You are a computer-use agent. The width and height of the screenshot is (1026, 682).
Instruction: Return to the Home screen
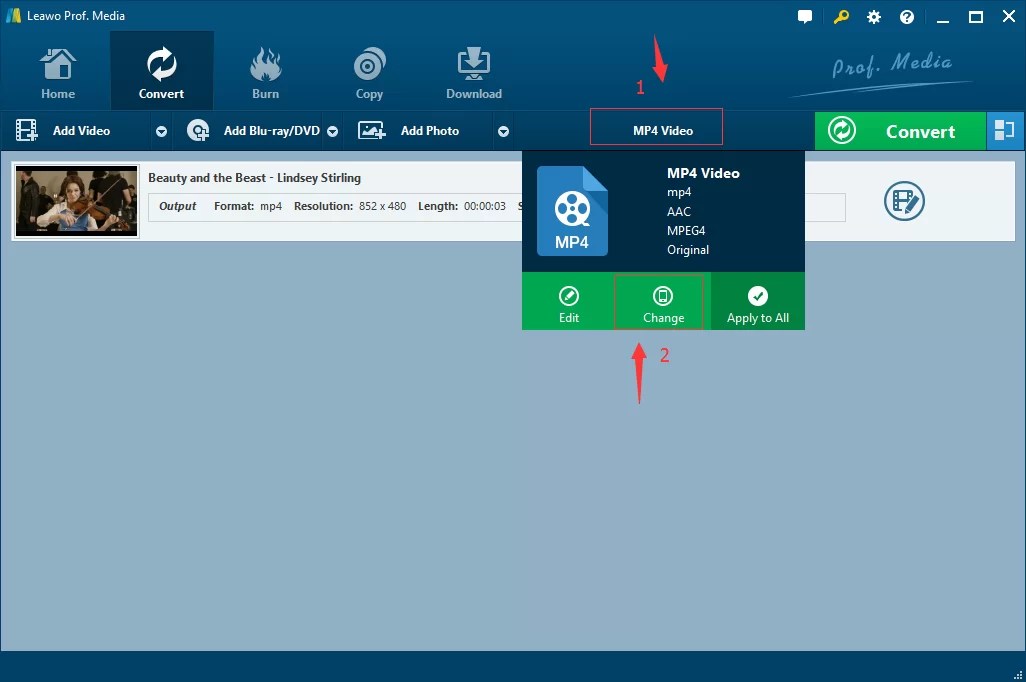(x=57, y=70)
